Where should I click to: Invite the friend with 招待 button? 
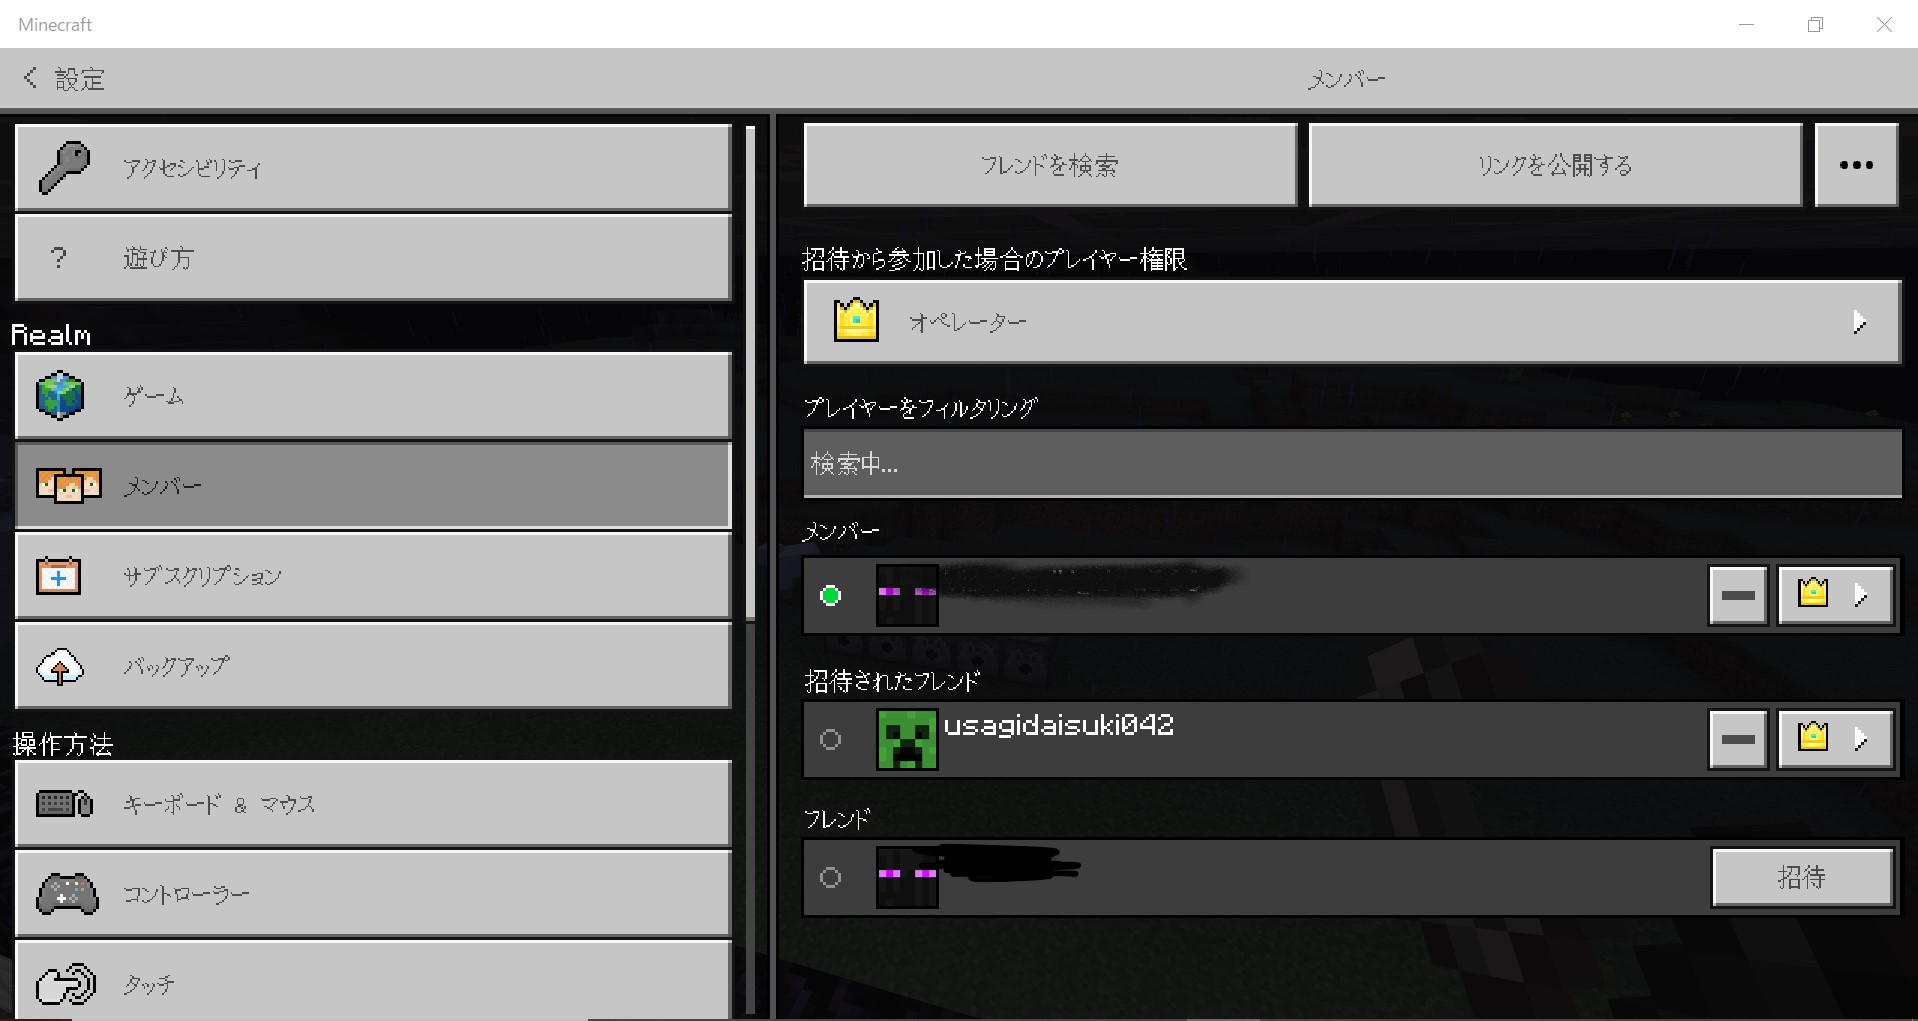point(1802,877)
